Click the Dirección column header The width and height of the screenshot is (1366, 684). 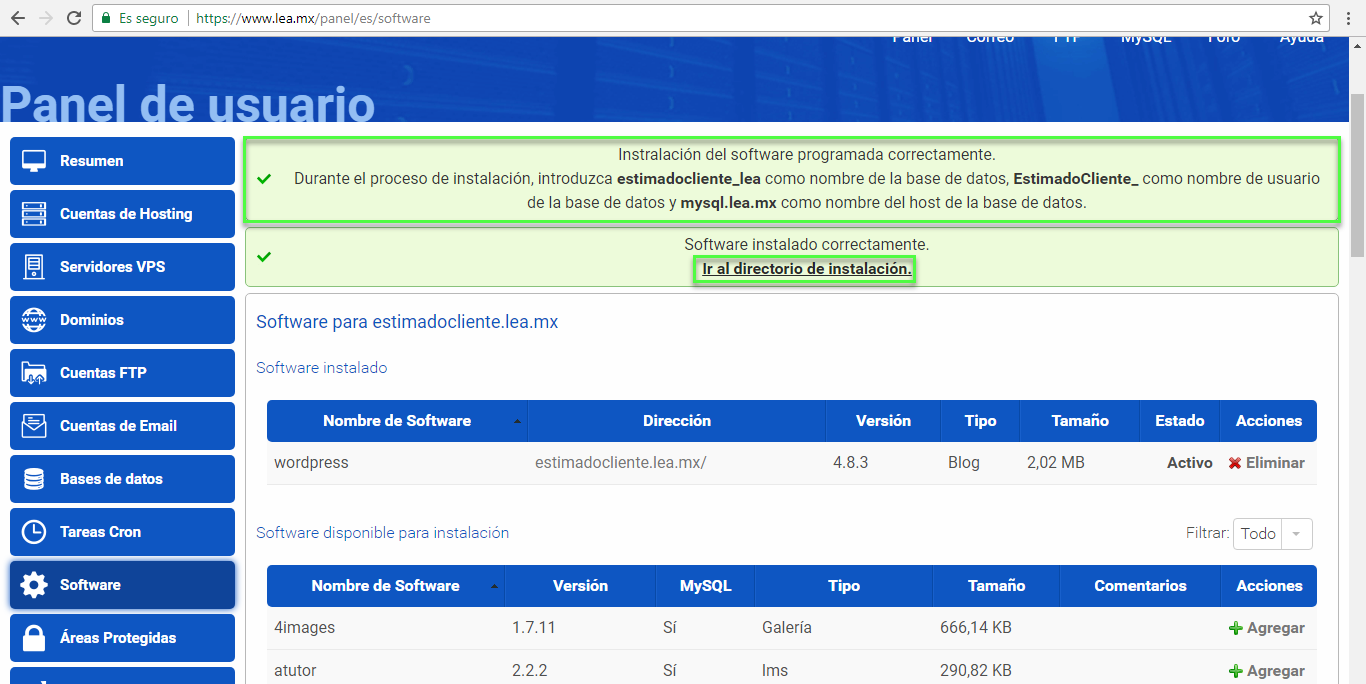[677, 421]
